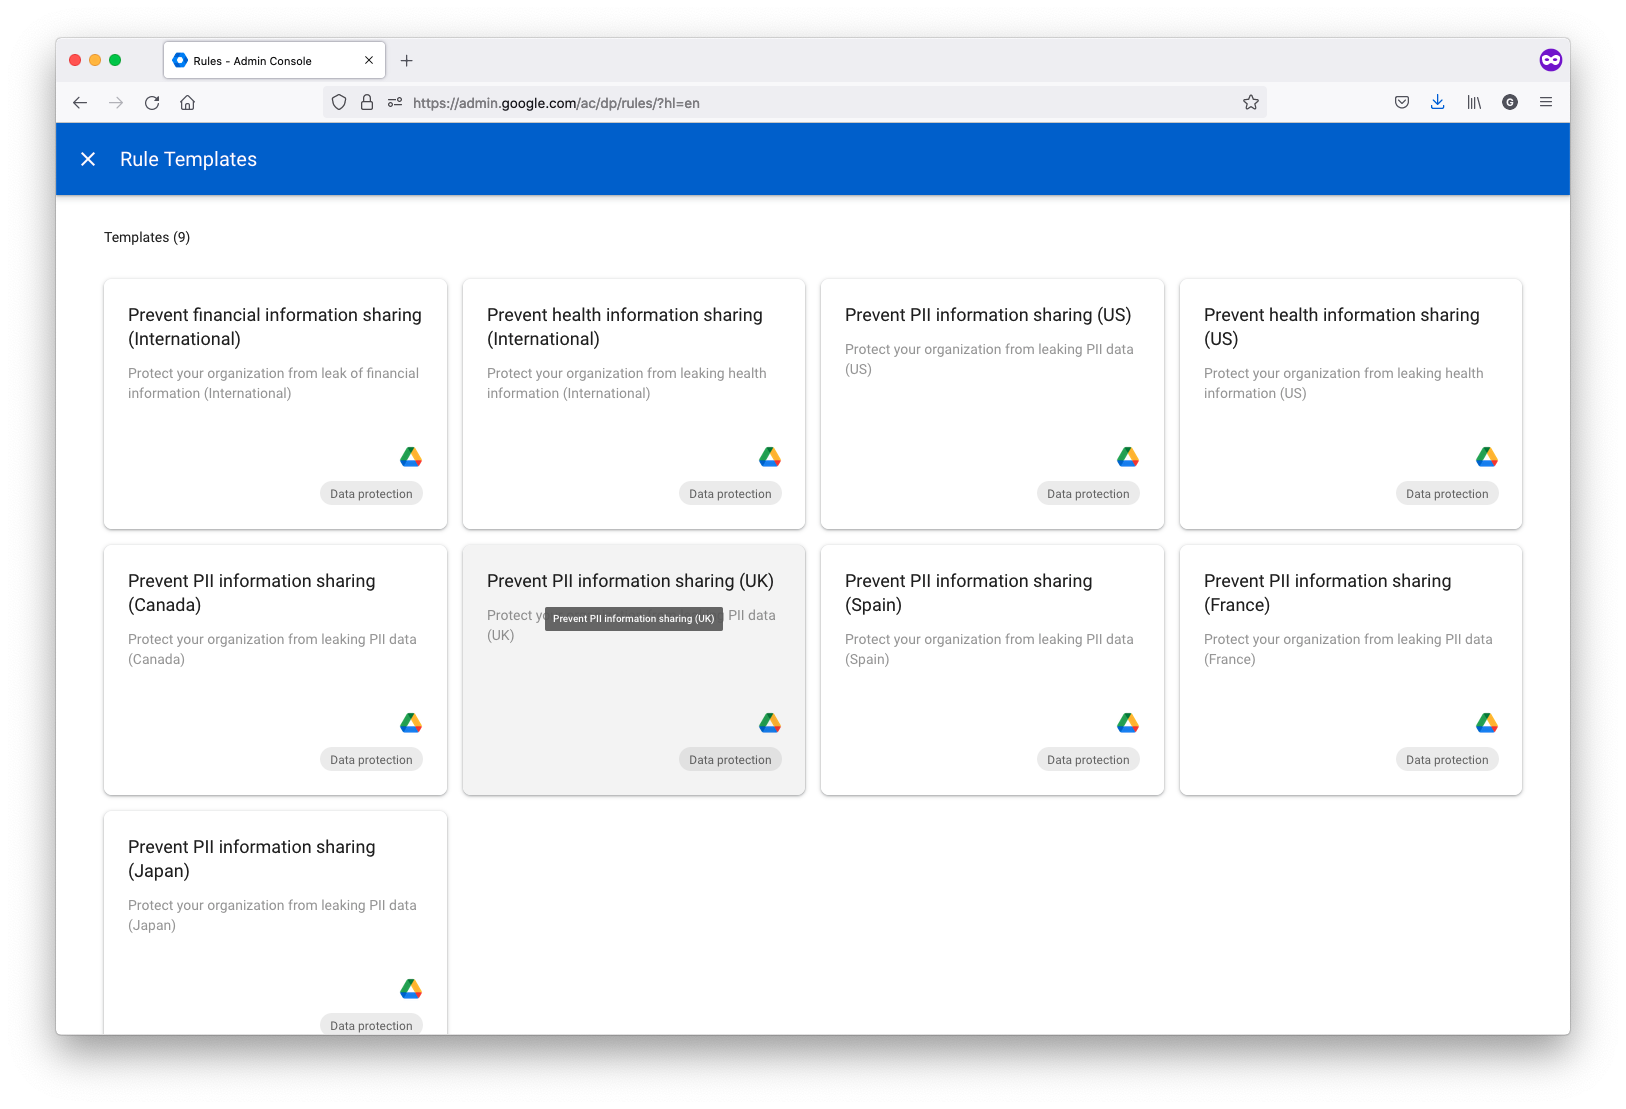The width and height of the screenshot is (1626, 1109).
Task: Click the browser forward arrow
Action: click(116, 102)
